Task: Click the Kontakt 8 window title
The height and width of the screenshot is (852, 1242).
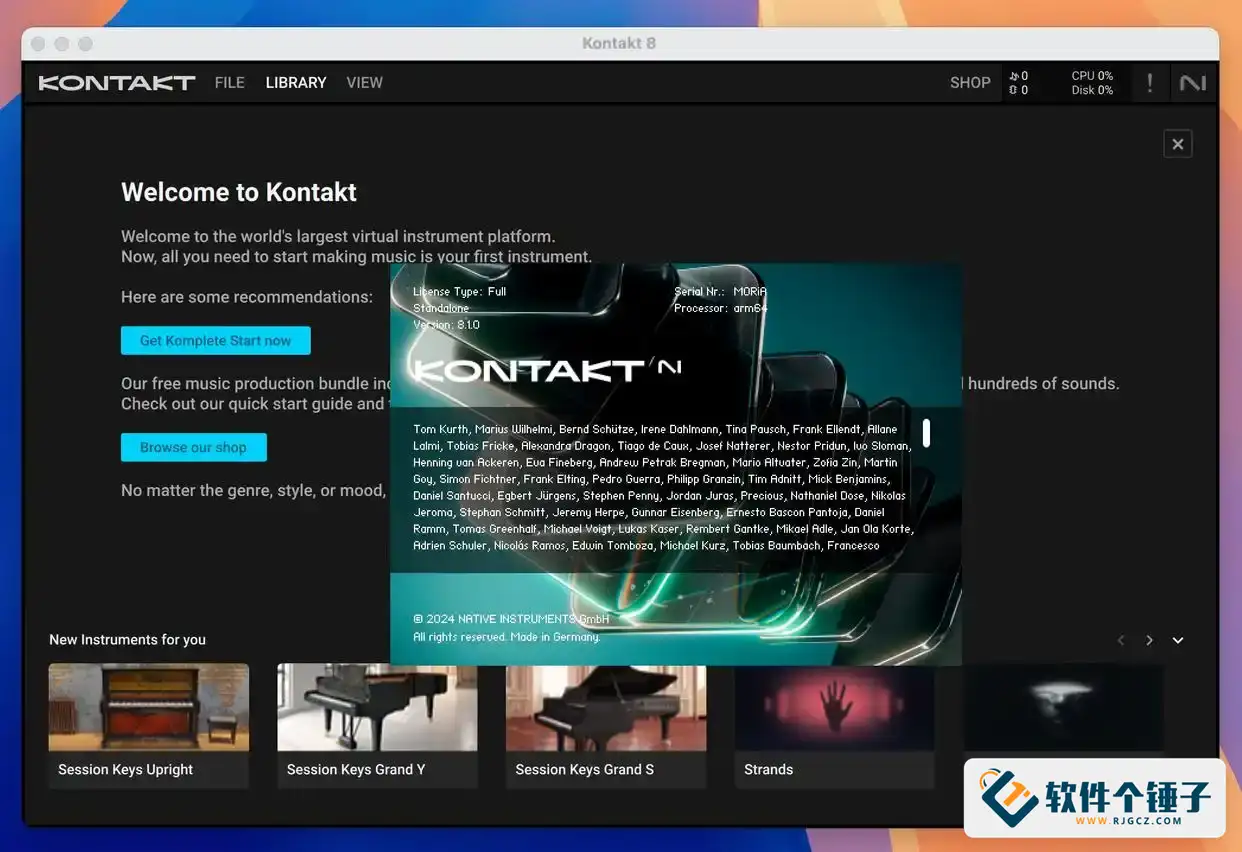Action: point(619,43)
